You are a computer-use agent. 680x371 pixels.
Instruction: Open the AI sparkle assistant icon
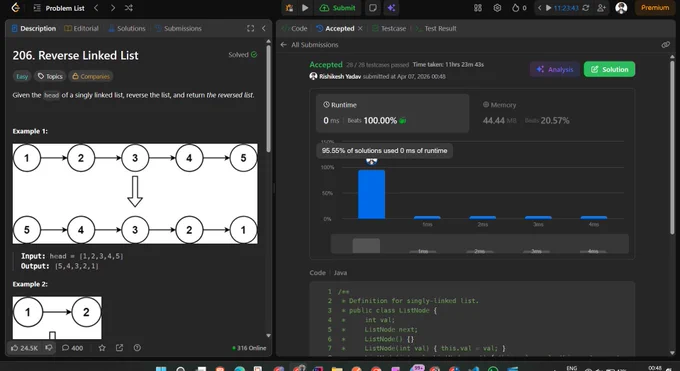(x=391, y=8)
